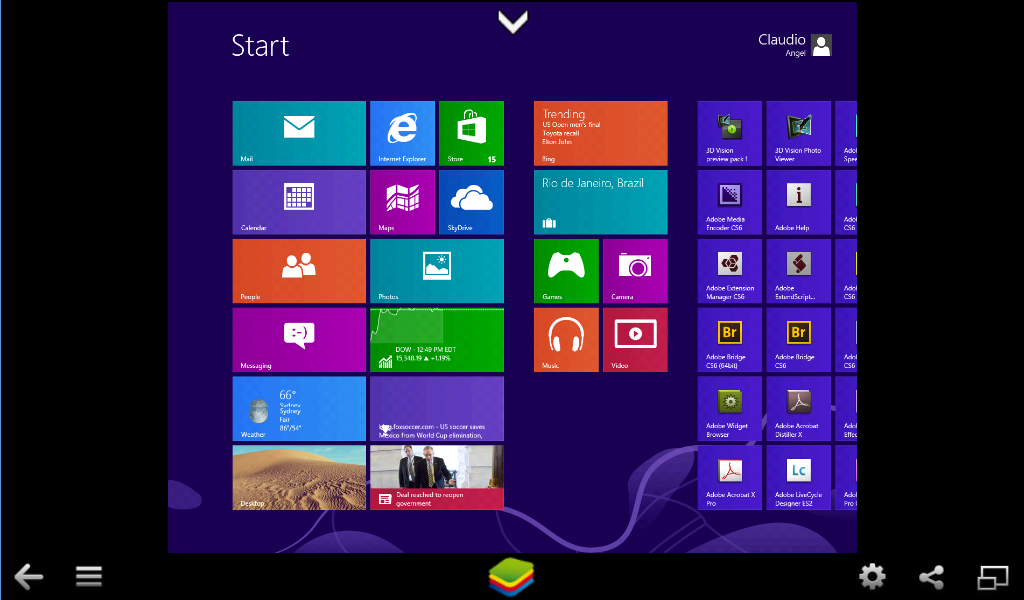Open the Photos tile
Screen dimensions: 1024x600
click(x=437, y=271)
